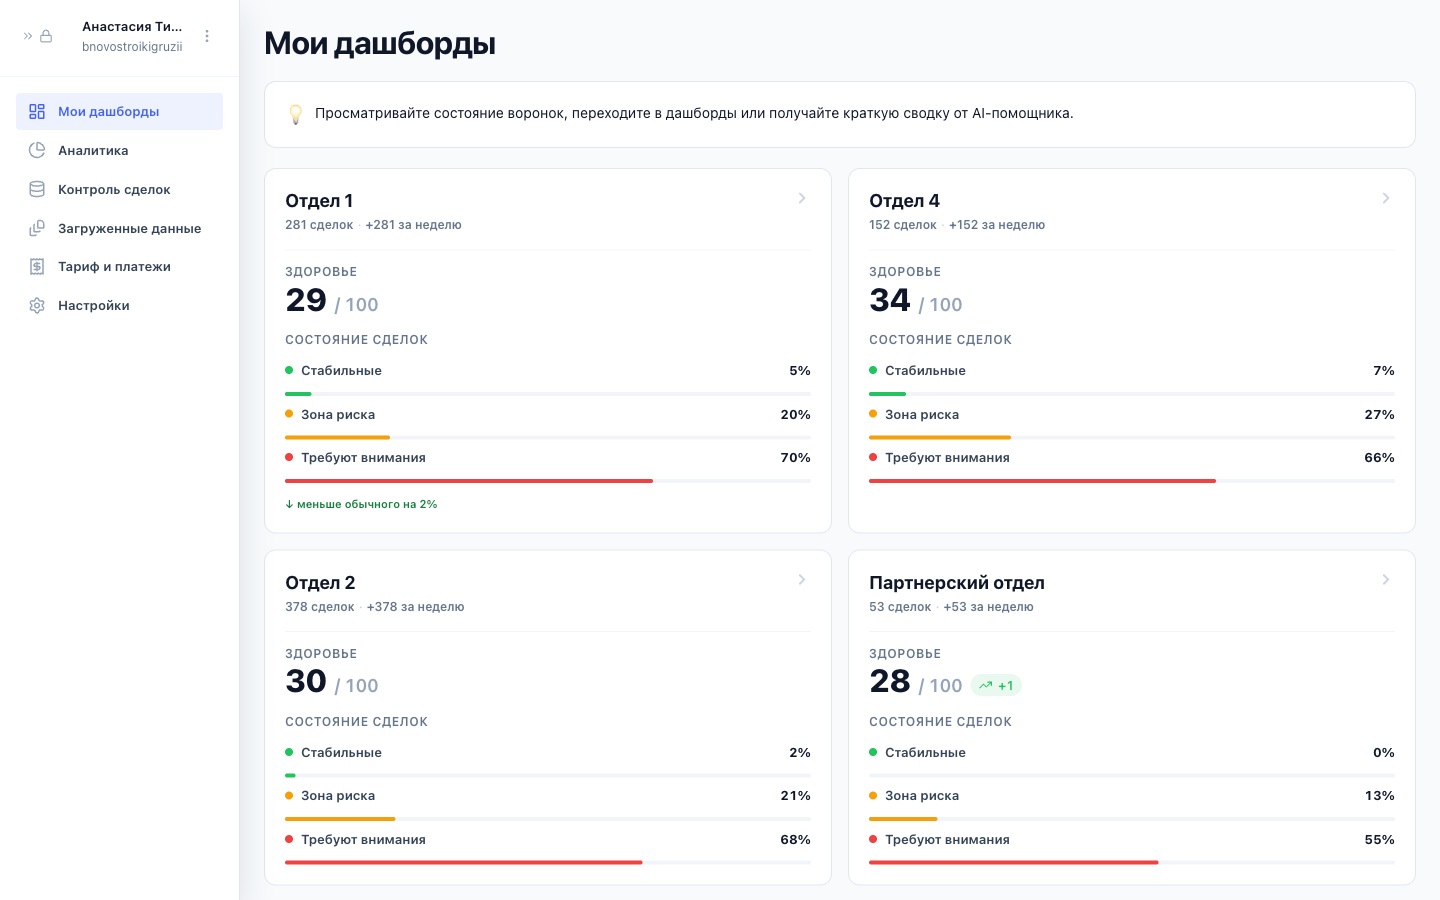The image size is (1440, 900).
Task: Click the lightbulb tip icon
Action: [295, 114]
